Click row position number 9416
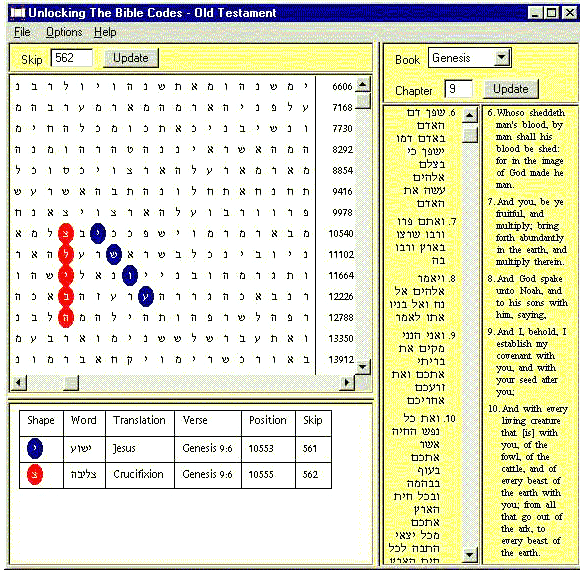 (342, 192)
